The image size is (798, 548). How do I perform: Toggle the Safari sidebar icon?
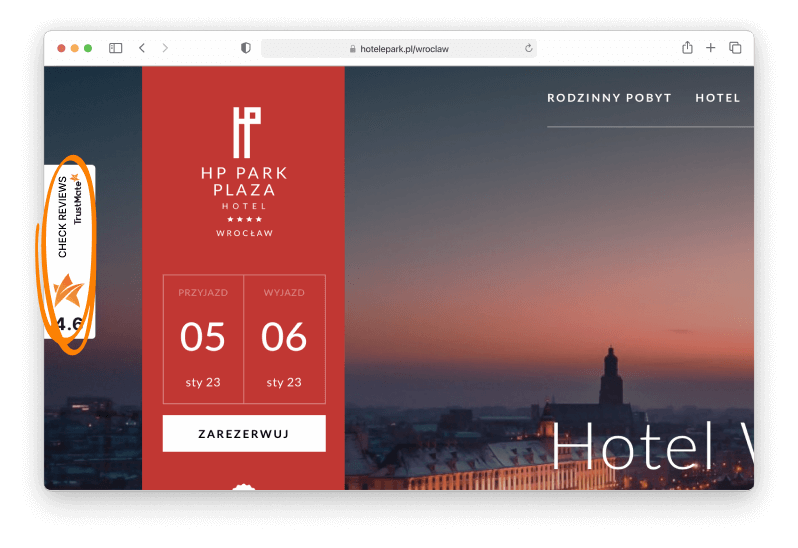116,48
